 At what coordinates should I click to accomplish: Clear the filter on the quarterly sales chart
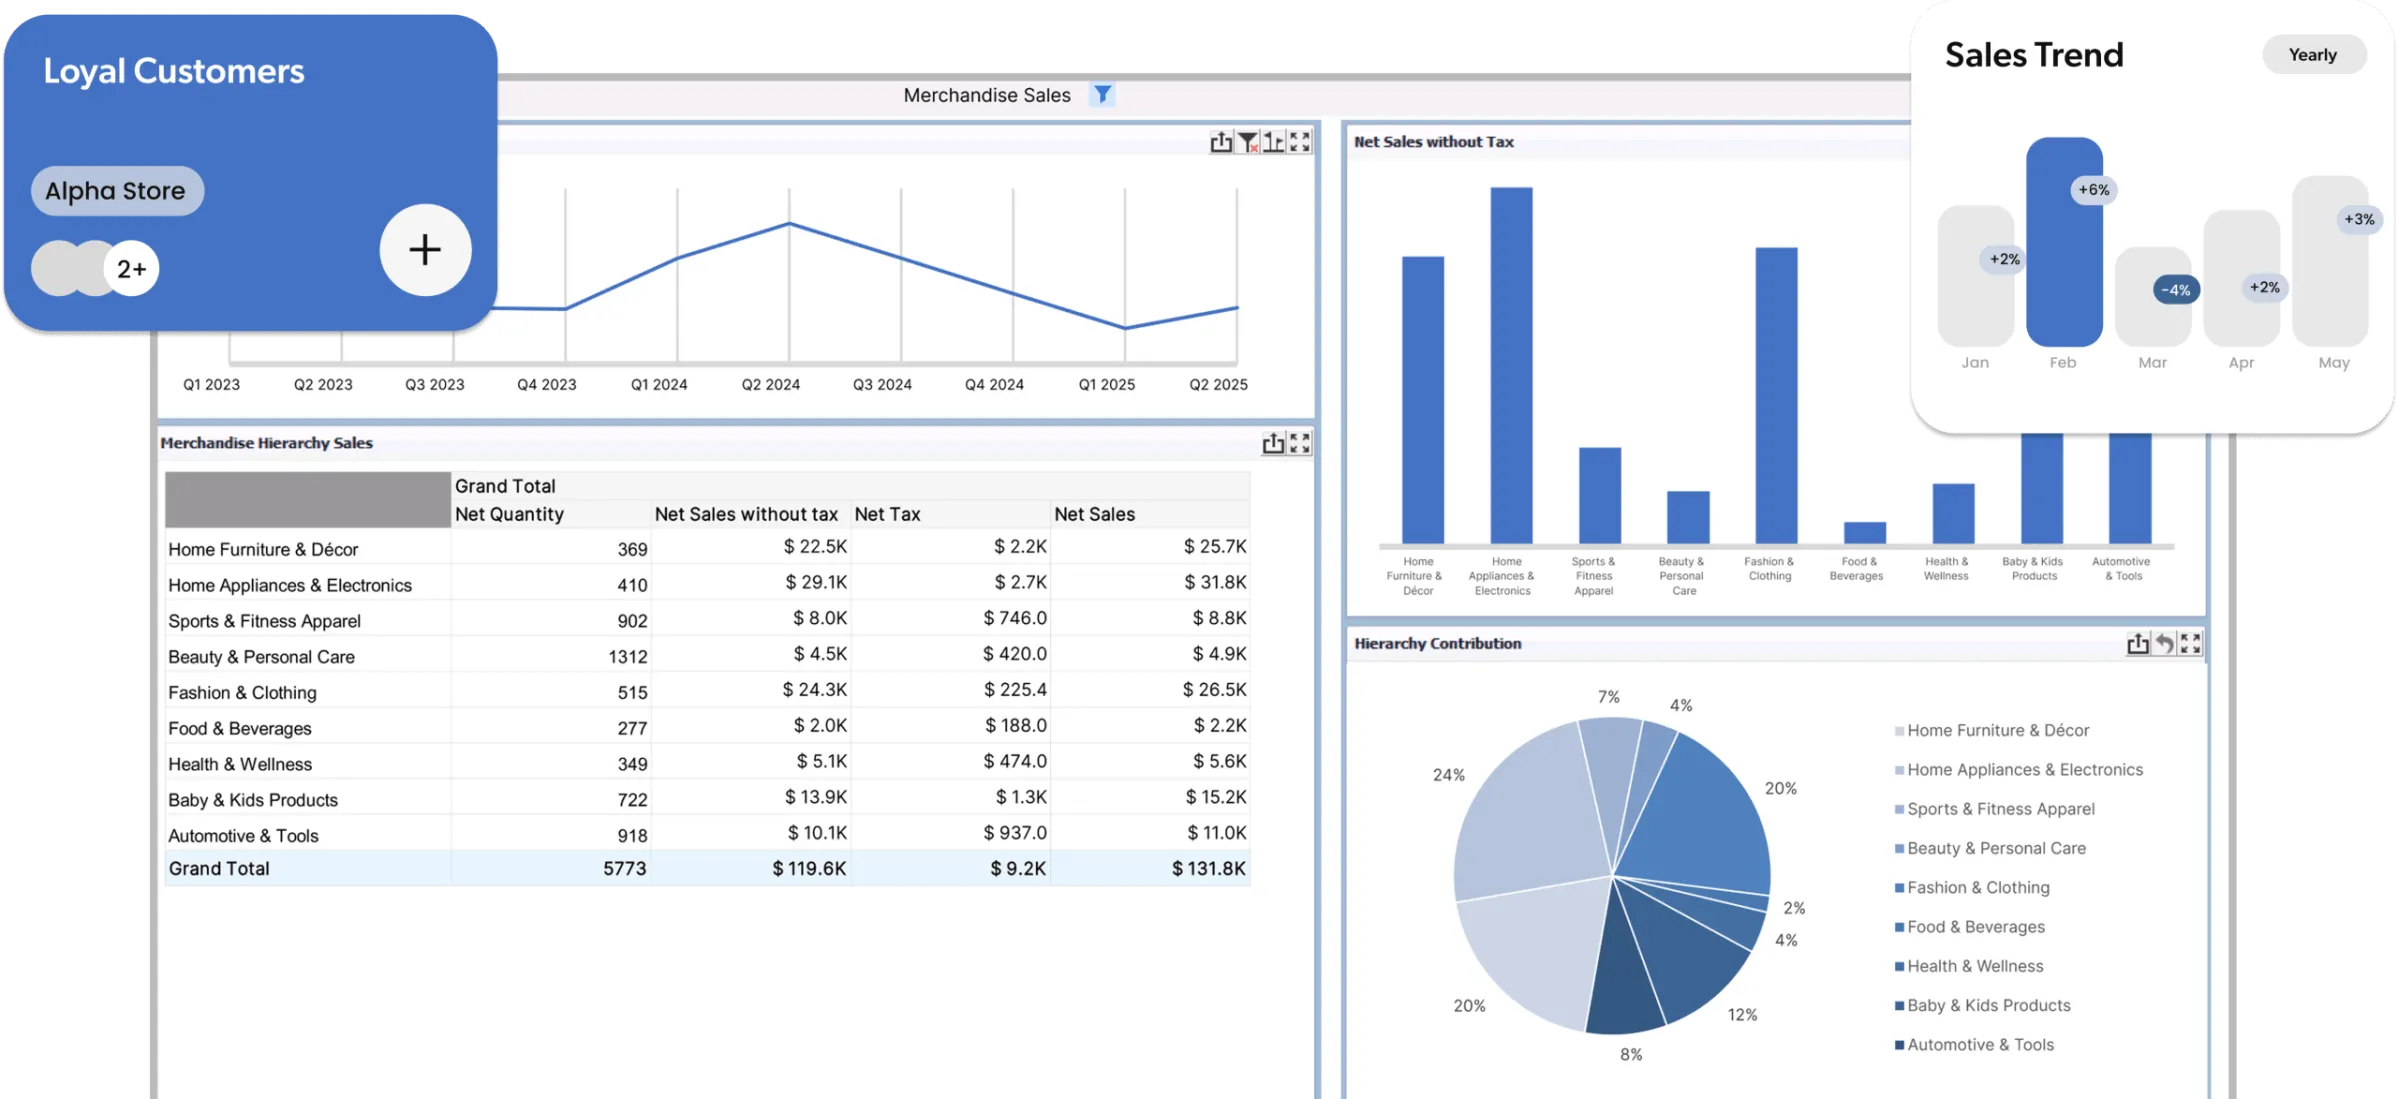coord(1248,142)
